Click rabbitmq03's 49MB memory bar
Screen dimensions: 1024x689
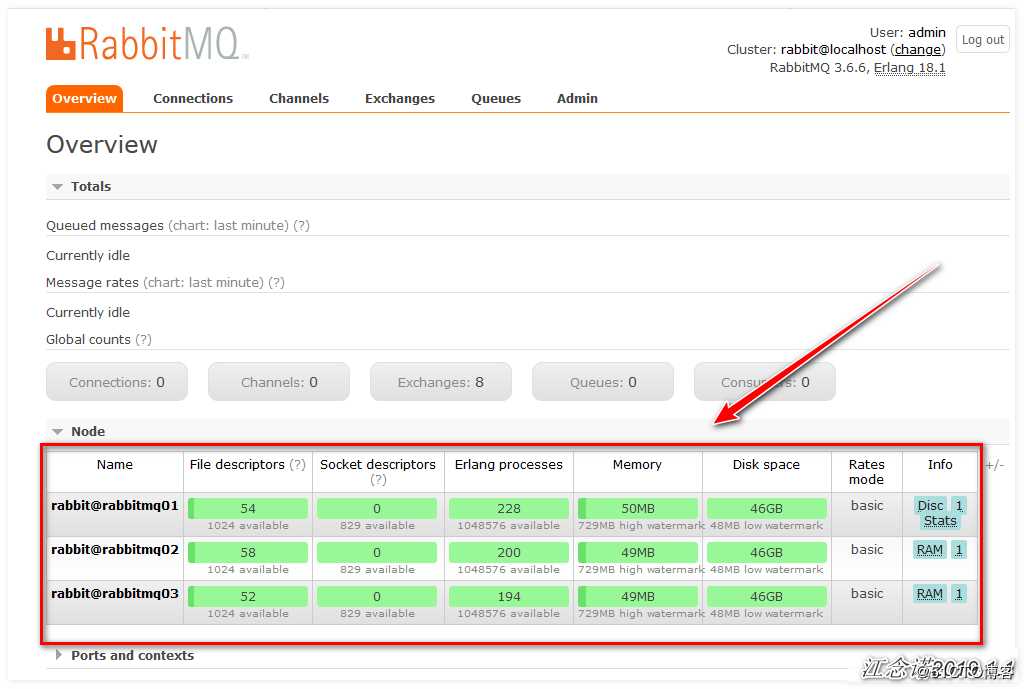point(637,596)
